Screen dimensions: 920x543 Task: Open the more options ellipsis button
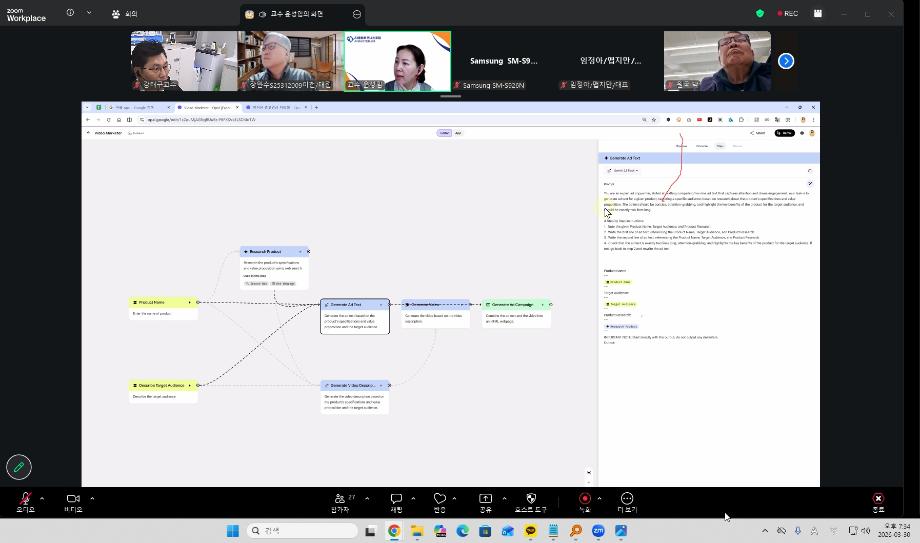[627, 498]
